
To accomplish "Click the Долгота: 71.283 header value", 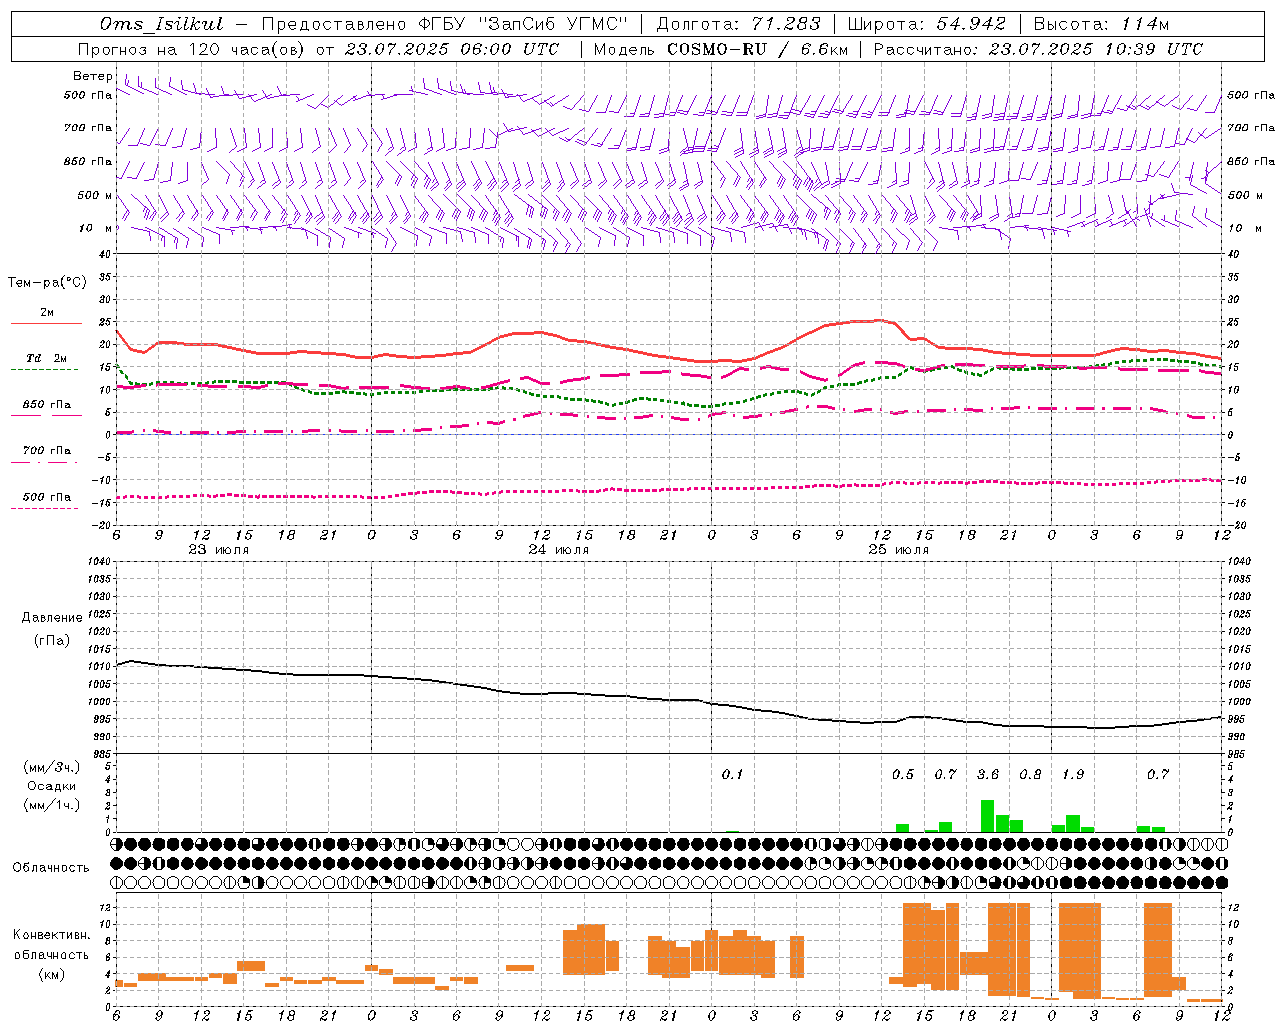I will [738, 24].
